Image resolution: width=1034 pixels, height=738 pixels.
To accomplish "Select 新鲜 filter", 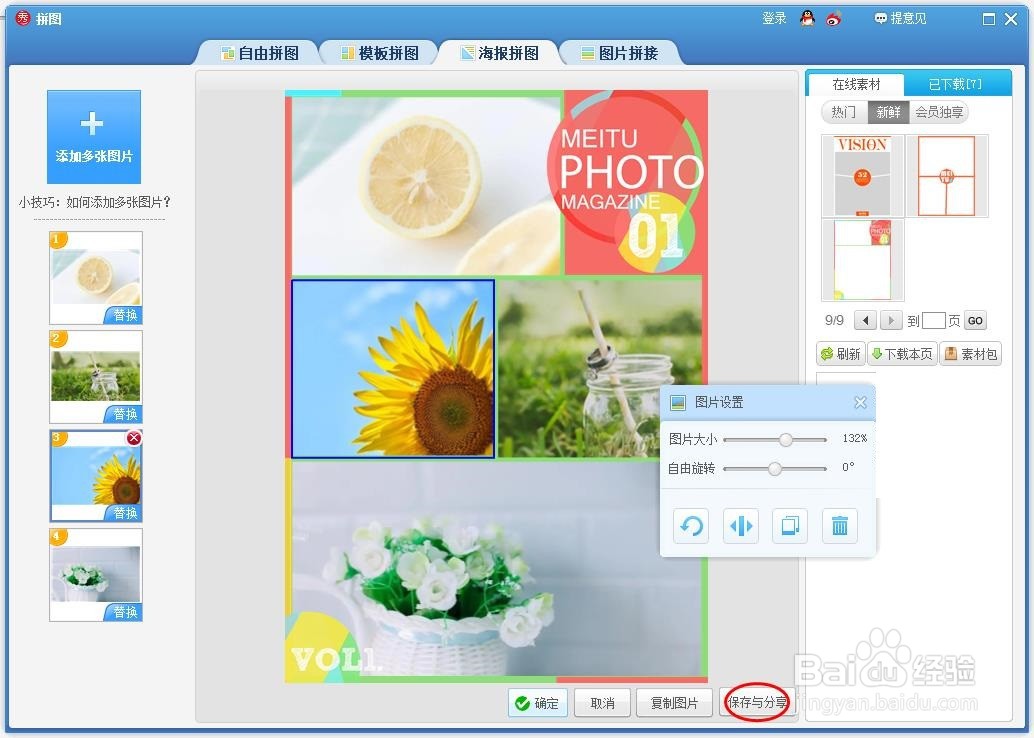I will (888, 112).
